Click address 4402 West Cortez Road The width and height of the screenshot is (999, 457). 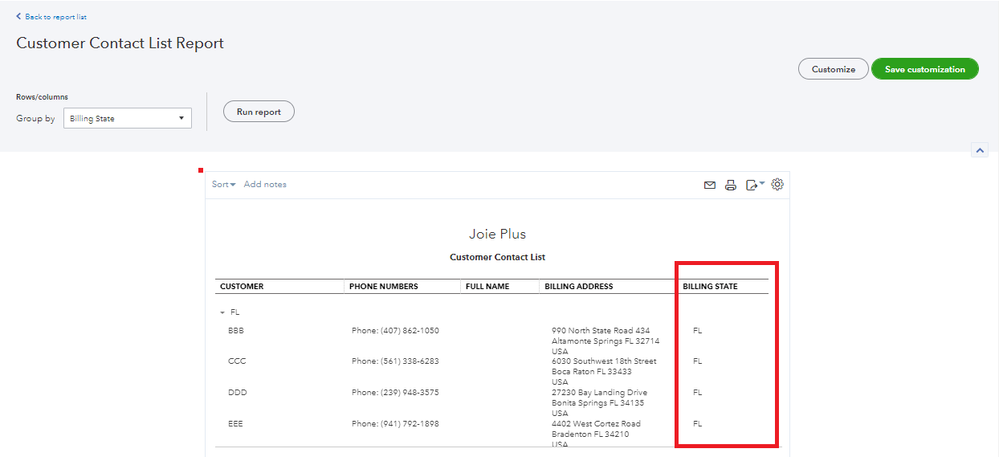pyautogui.click(x=596, y=423)
